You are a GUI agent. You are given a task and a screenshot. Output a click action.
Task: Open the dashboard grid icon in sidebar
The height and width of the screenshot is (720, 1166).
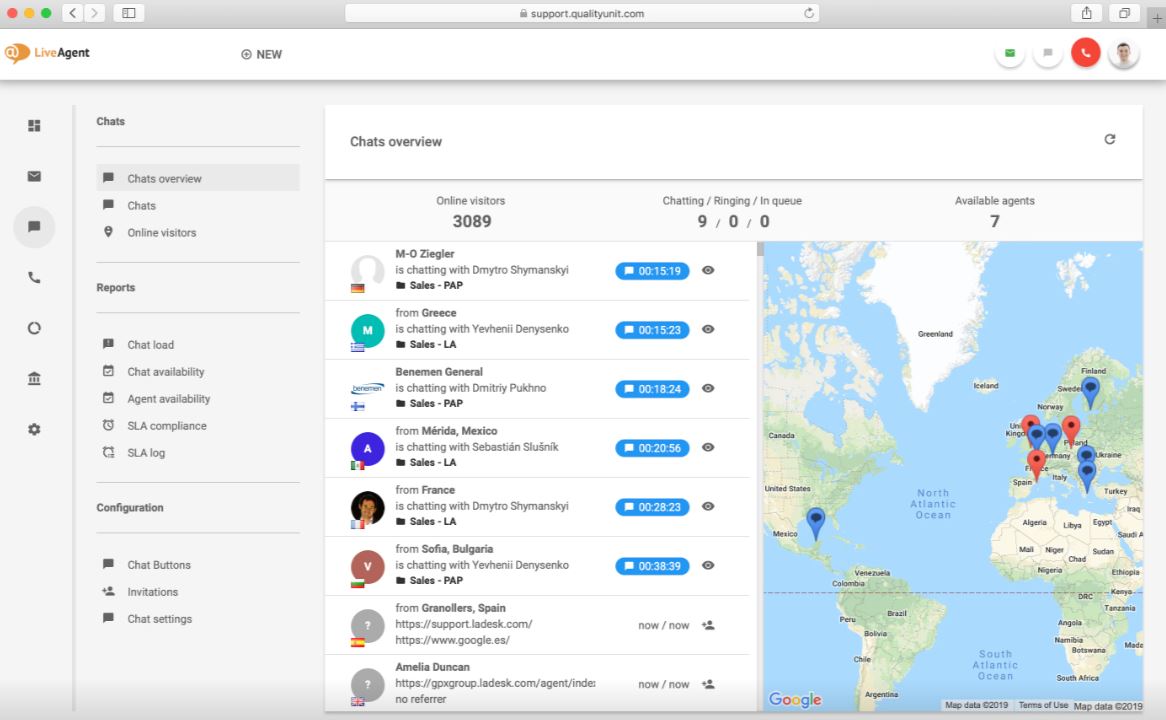[x=34, y=126]
